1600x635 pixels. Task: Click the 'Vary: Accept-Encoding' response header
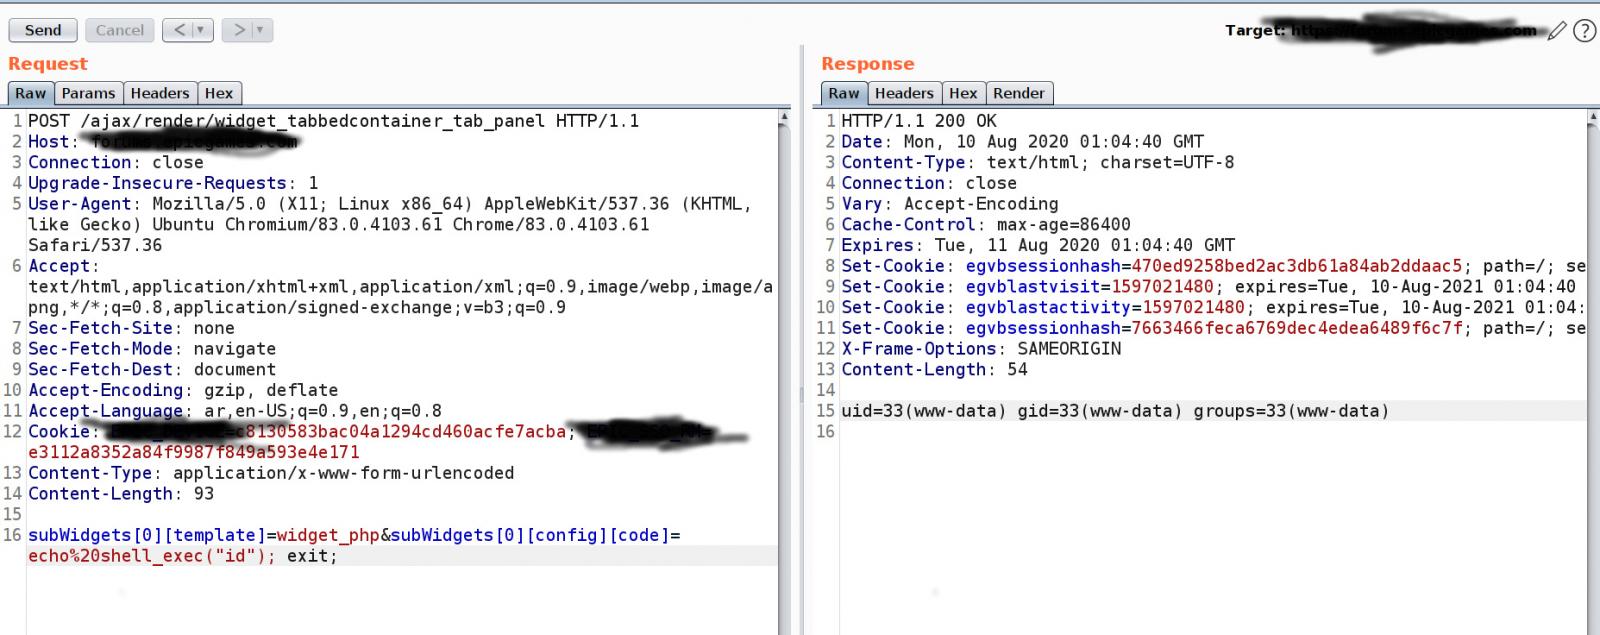point(950,204)
